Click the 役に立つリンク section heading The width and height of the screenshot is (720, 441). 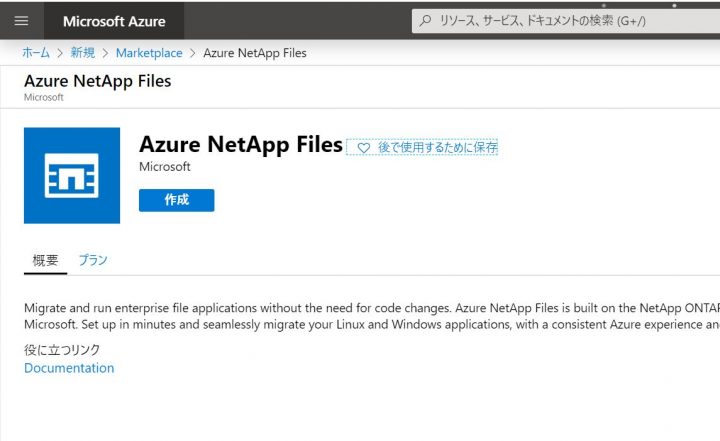pyautogui.click(x=62, y=349)
